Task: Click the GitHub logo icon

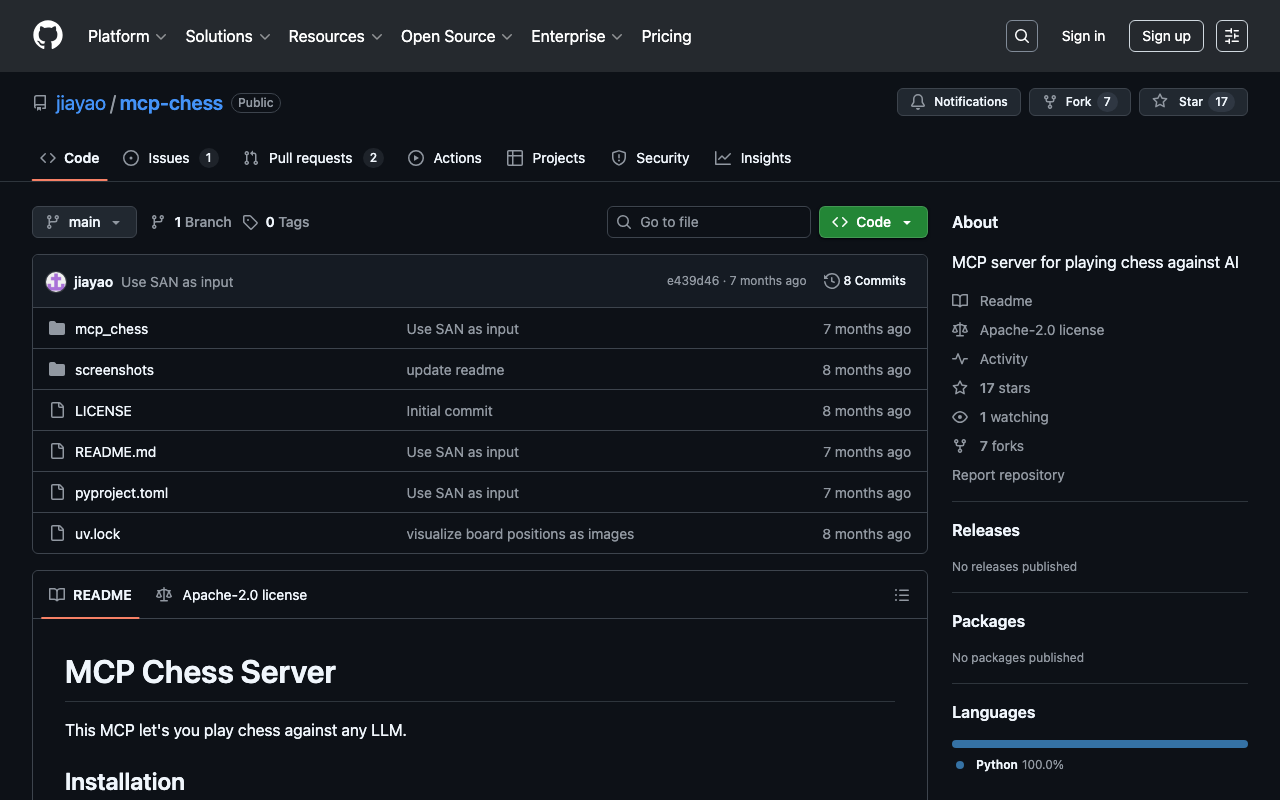Action: [x=48, y=36]
